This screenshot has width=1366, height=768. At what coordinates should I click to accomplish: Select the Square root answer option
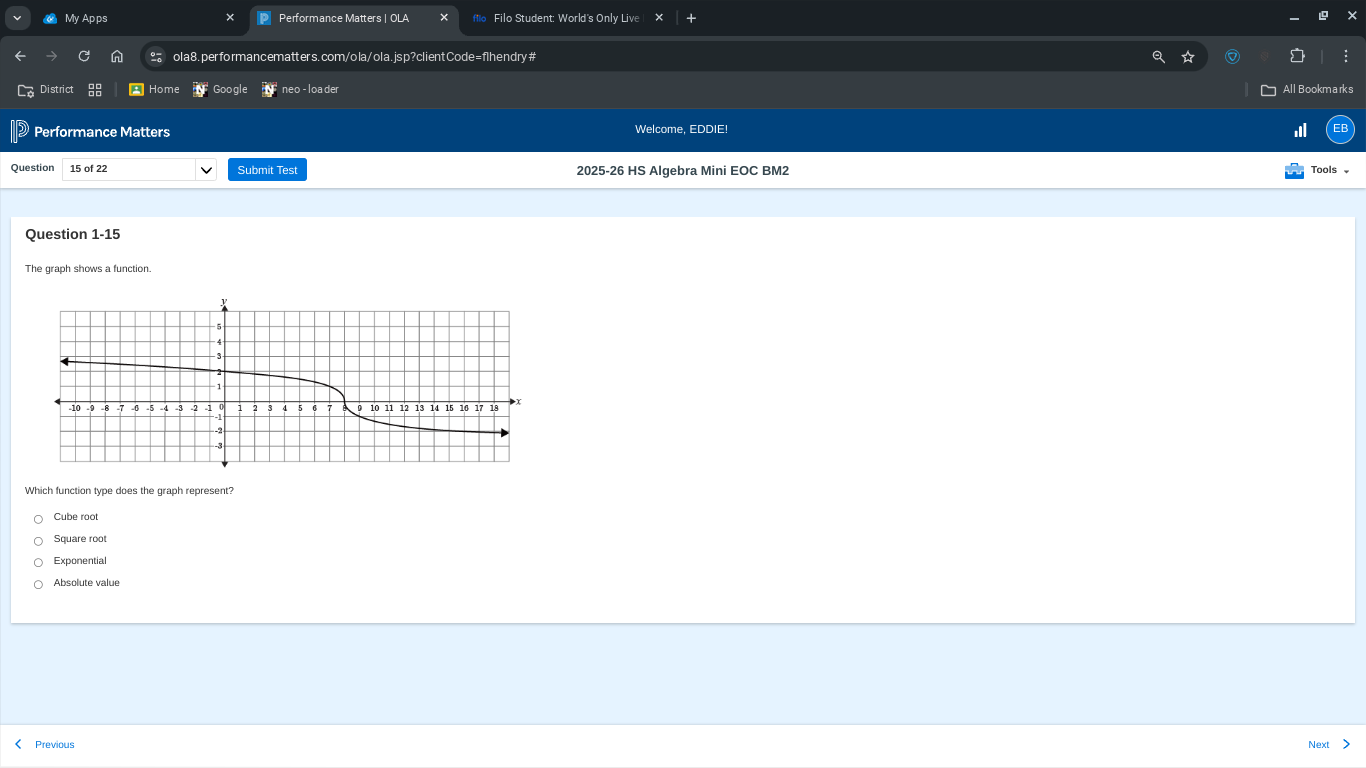point(38,540)
